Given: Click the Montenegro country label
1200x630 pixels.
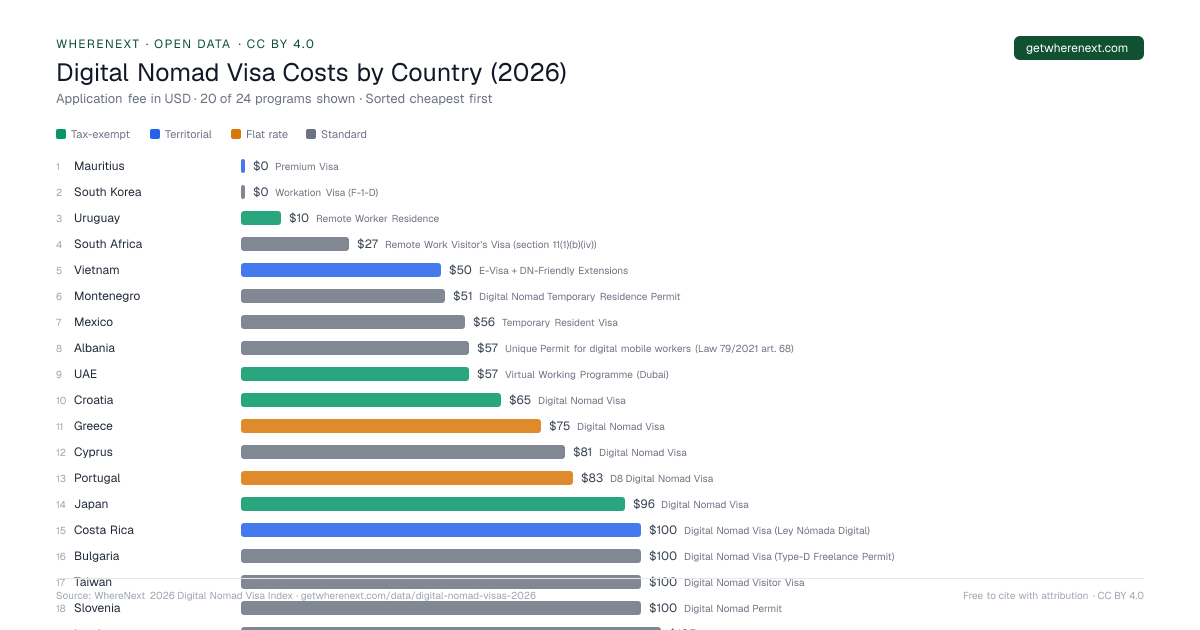Looking at the screenshot, I should tap(107, 296).
